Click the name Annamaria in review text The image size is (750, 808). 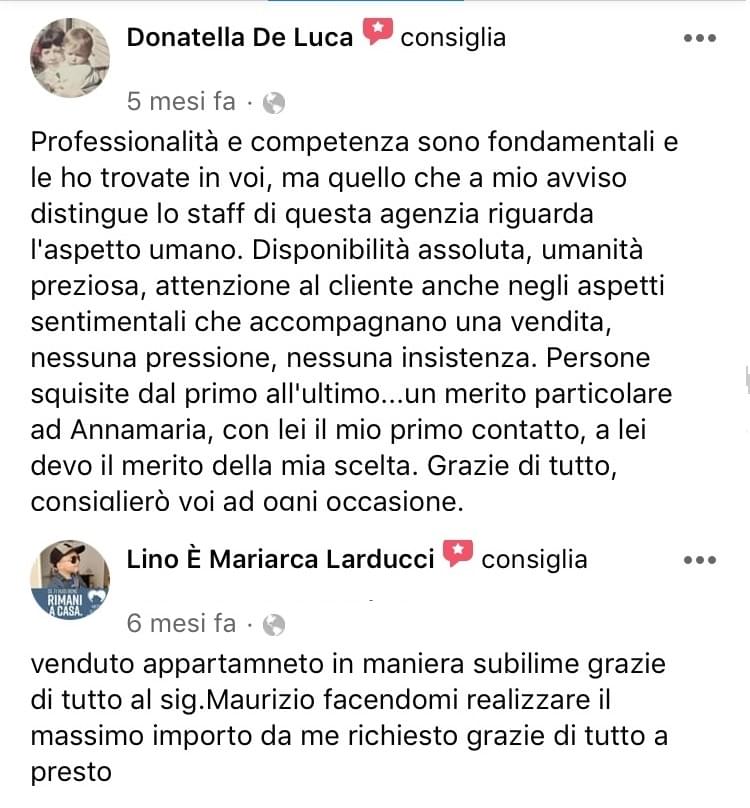138,430
